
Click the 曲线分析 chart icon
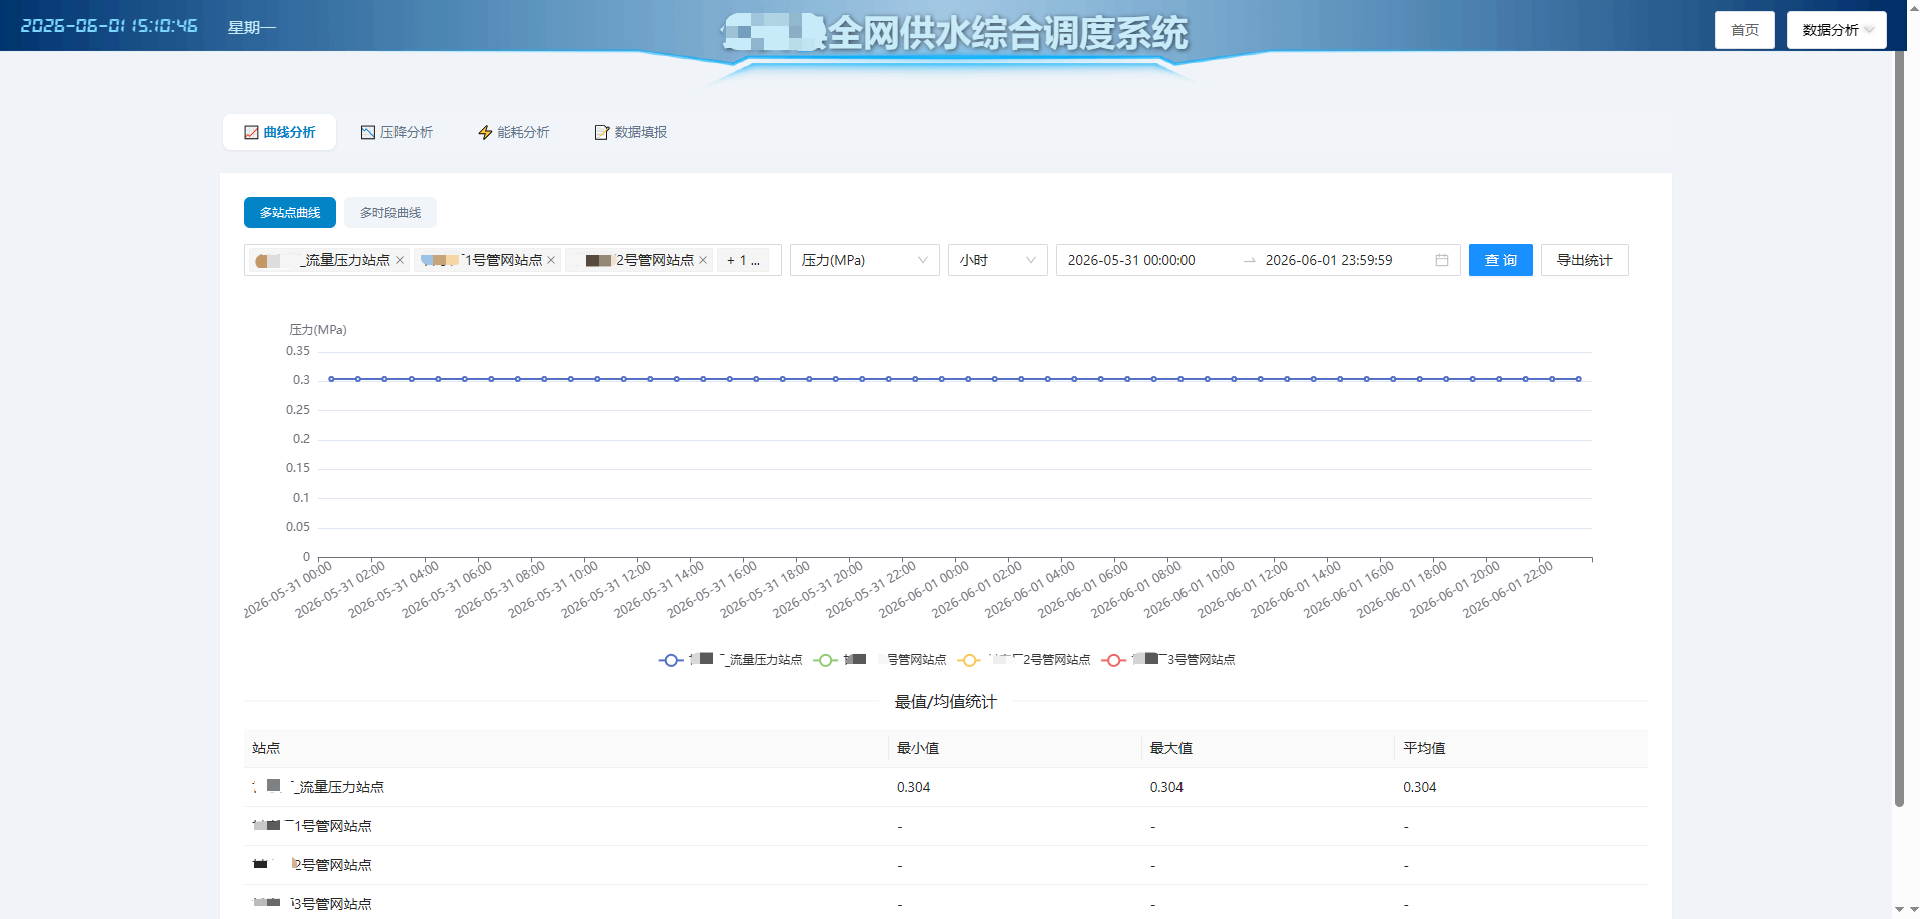click(x=252, y=132)
